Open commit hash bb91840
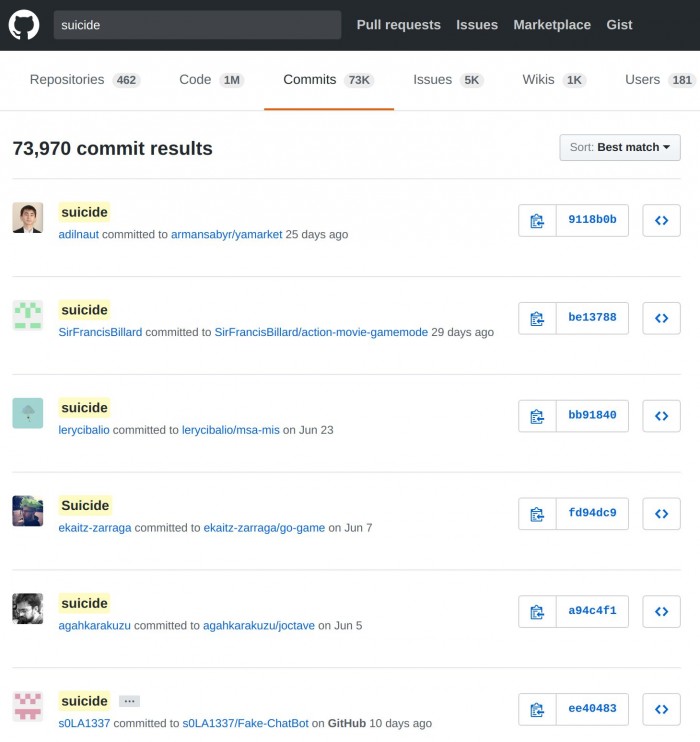 point(593,415)
